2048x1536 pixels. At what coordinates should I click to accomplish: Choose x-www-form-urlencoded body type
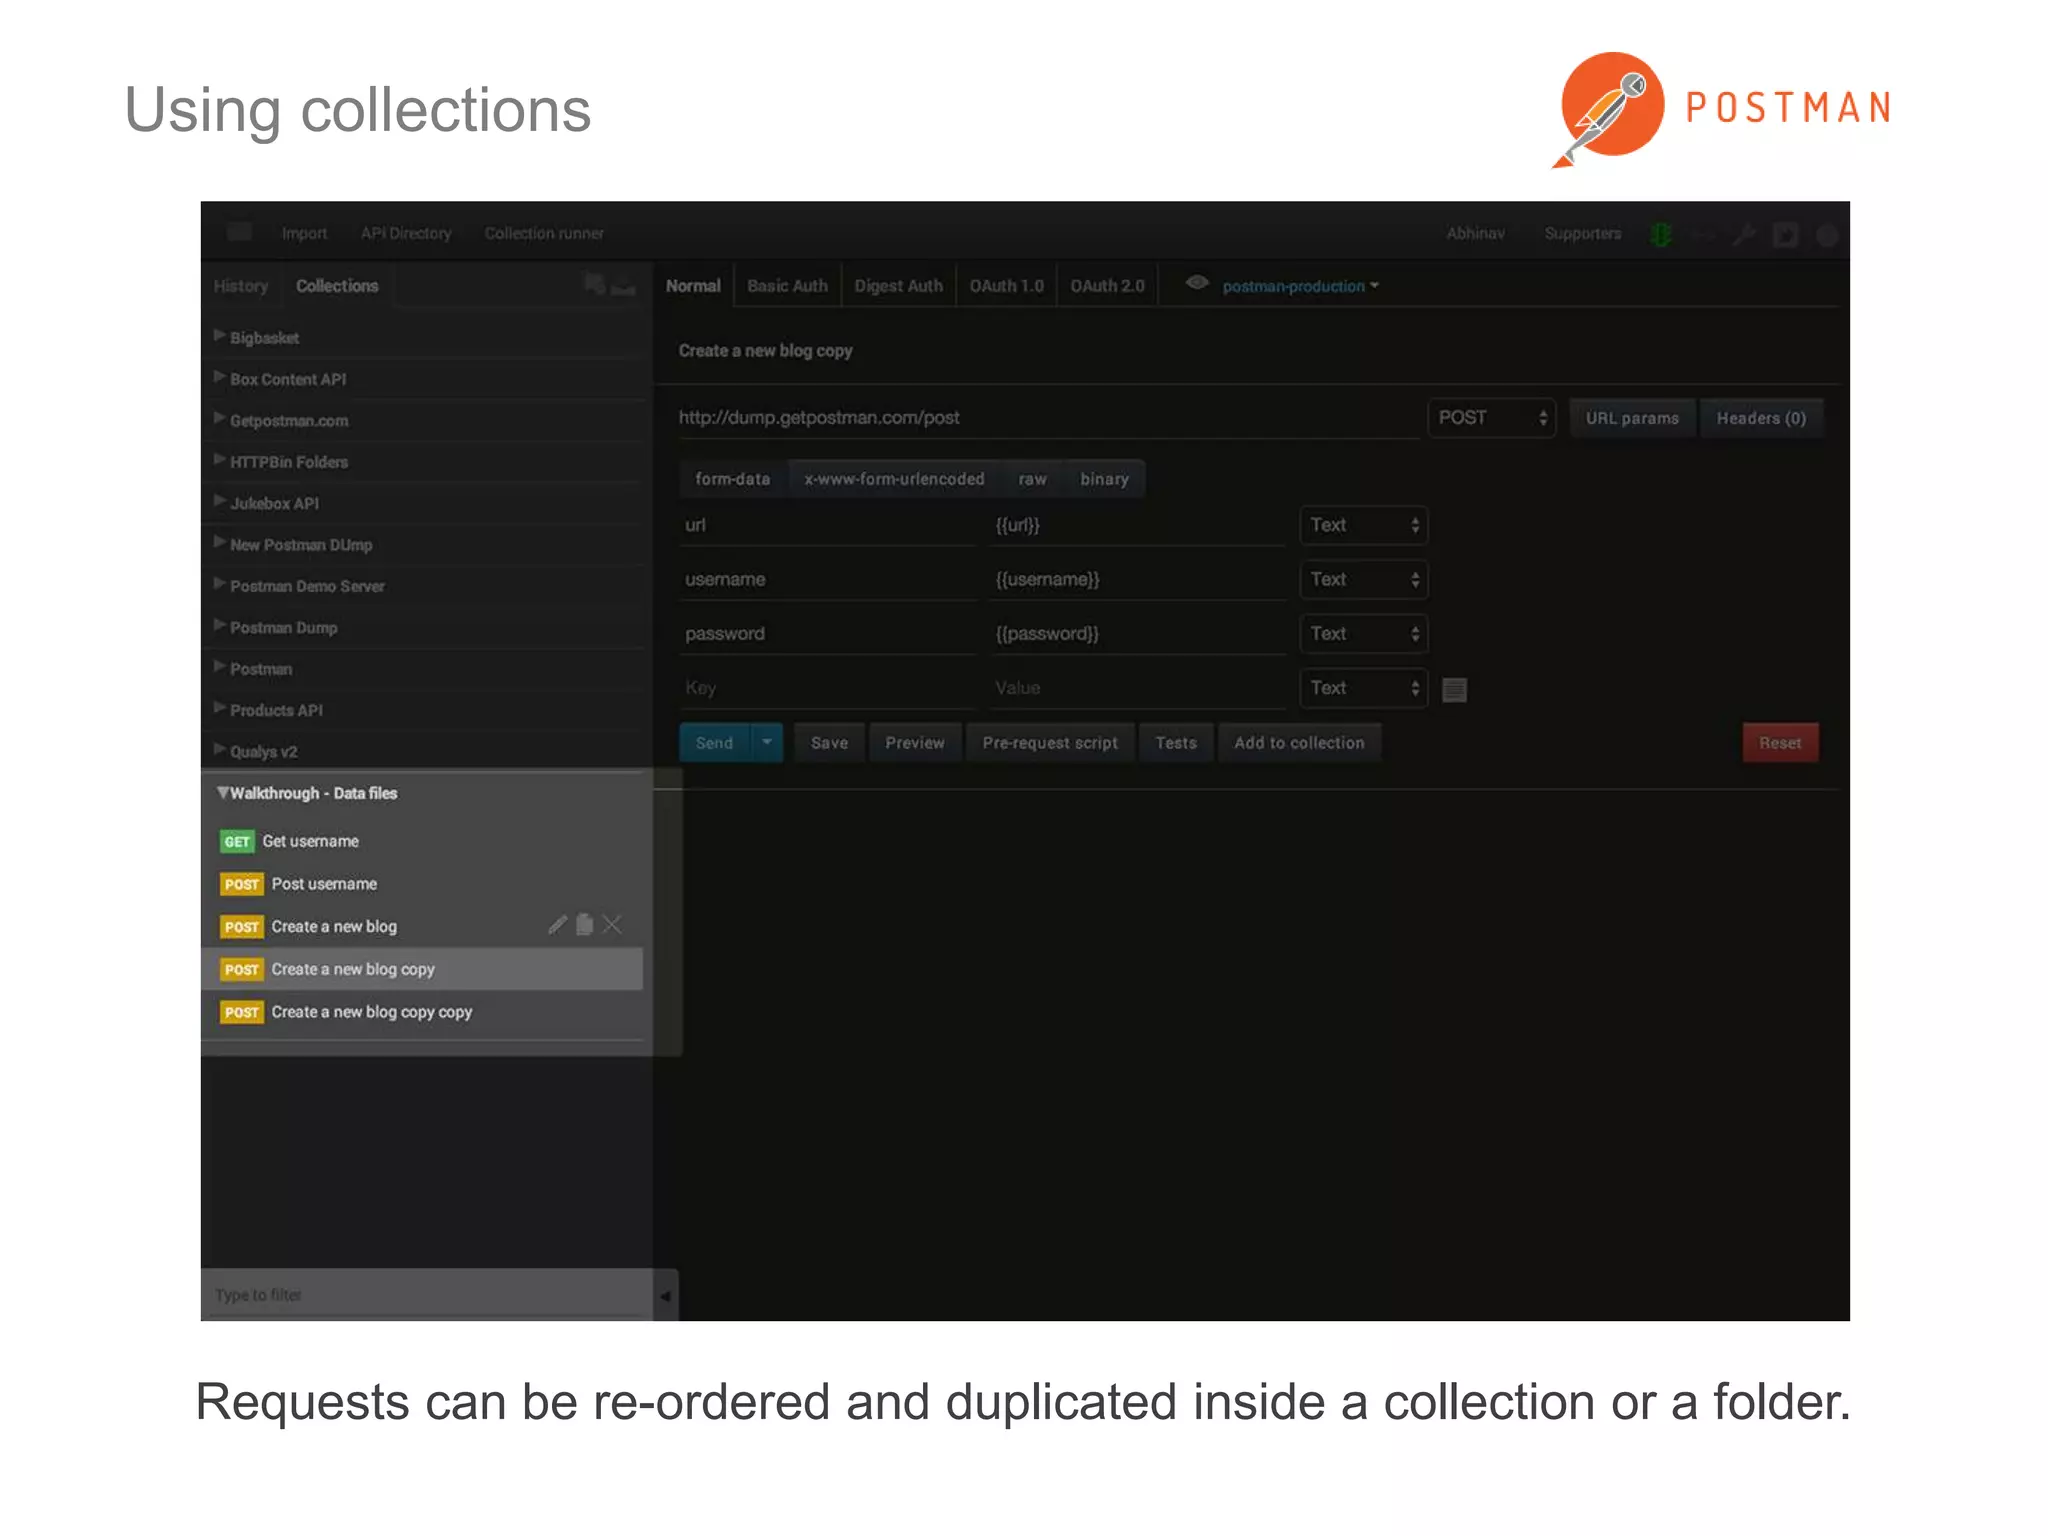click(x=894, y=479)
